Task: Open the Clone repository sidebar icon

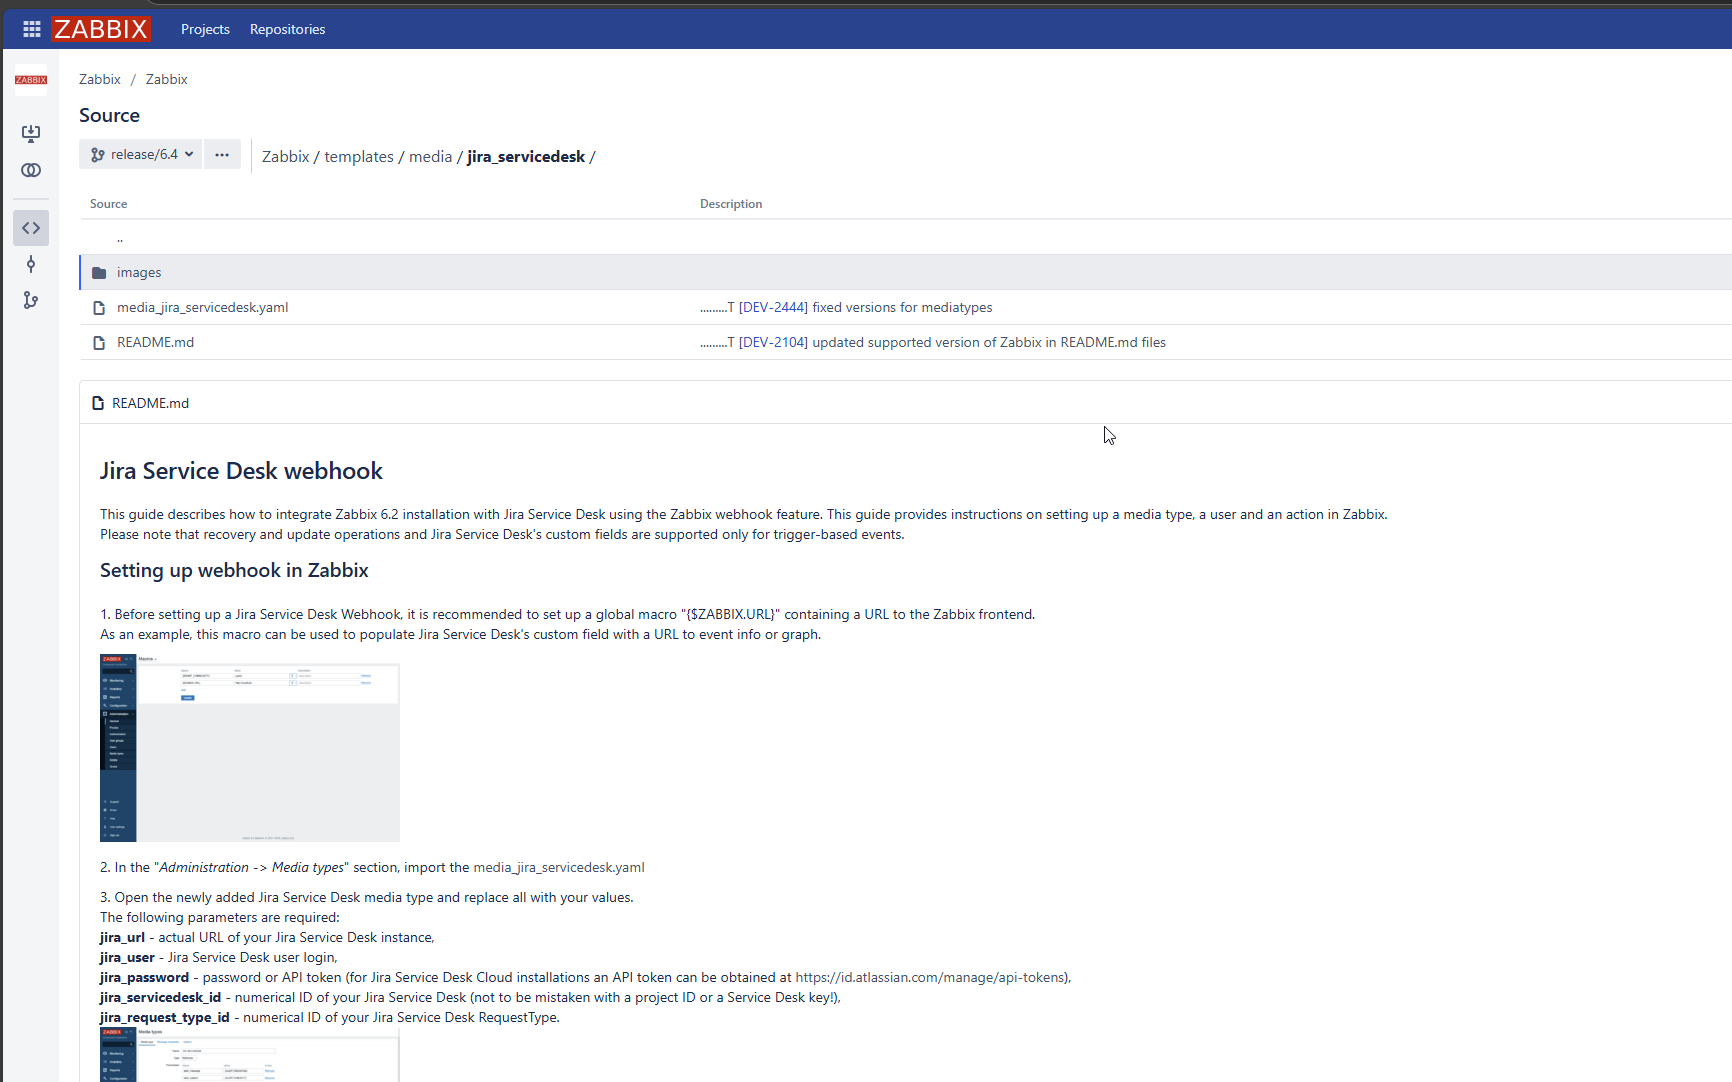Action: pyautogui.click(x=31, y=133)
